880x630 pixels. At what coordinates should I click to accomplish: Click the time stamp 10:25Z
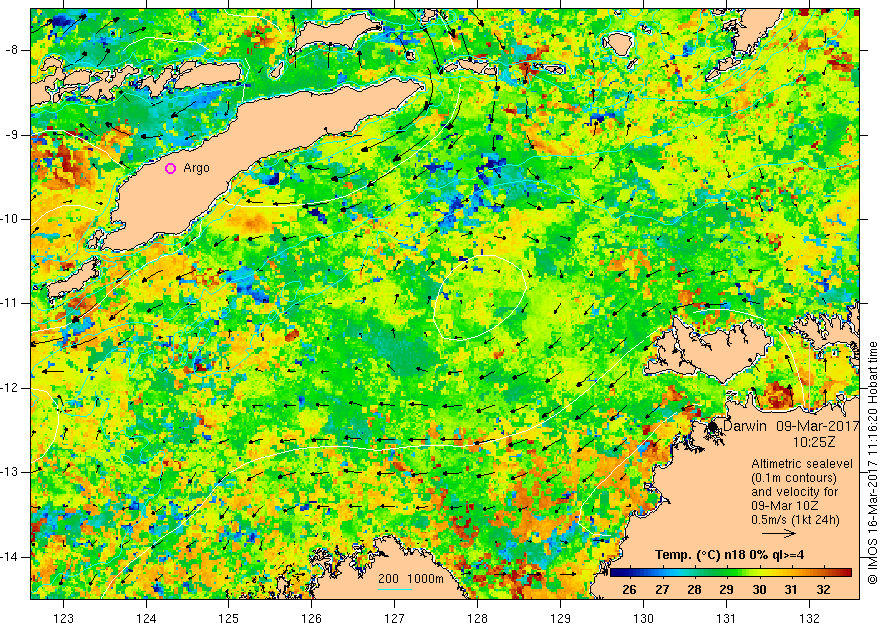click(814, 442)
